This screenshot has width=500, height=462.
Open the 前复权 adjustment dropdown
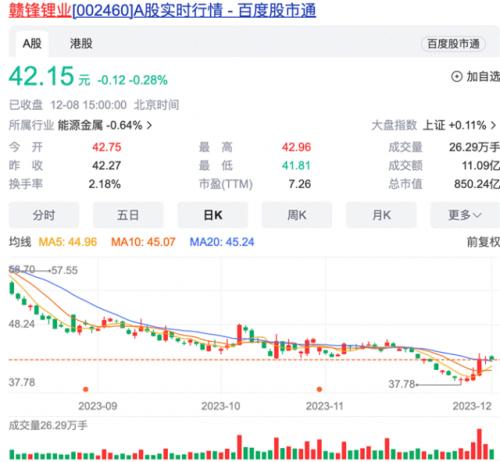483,242
